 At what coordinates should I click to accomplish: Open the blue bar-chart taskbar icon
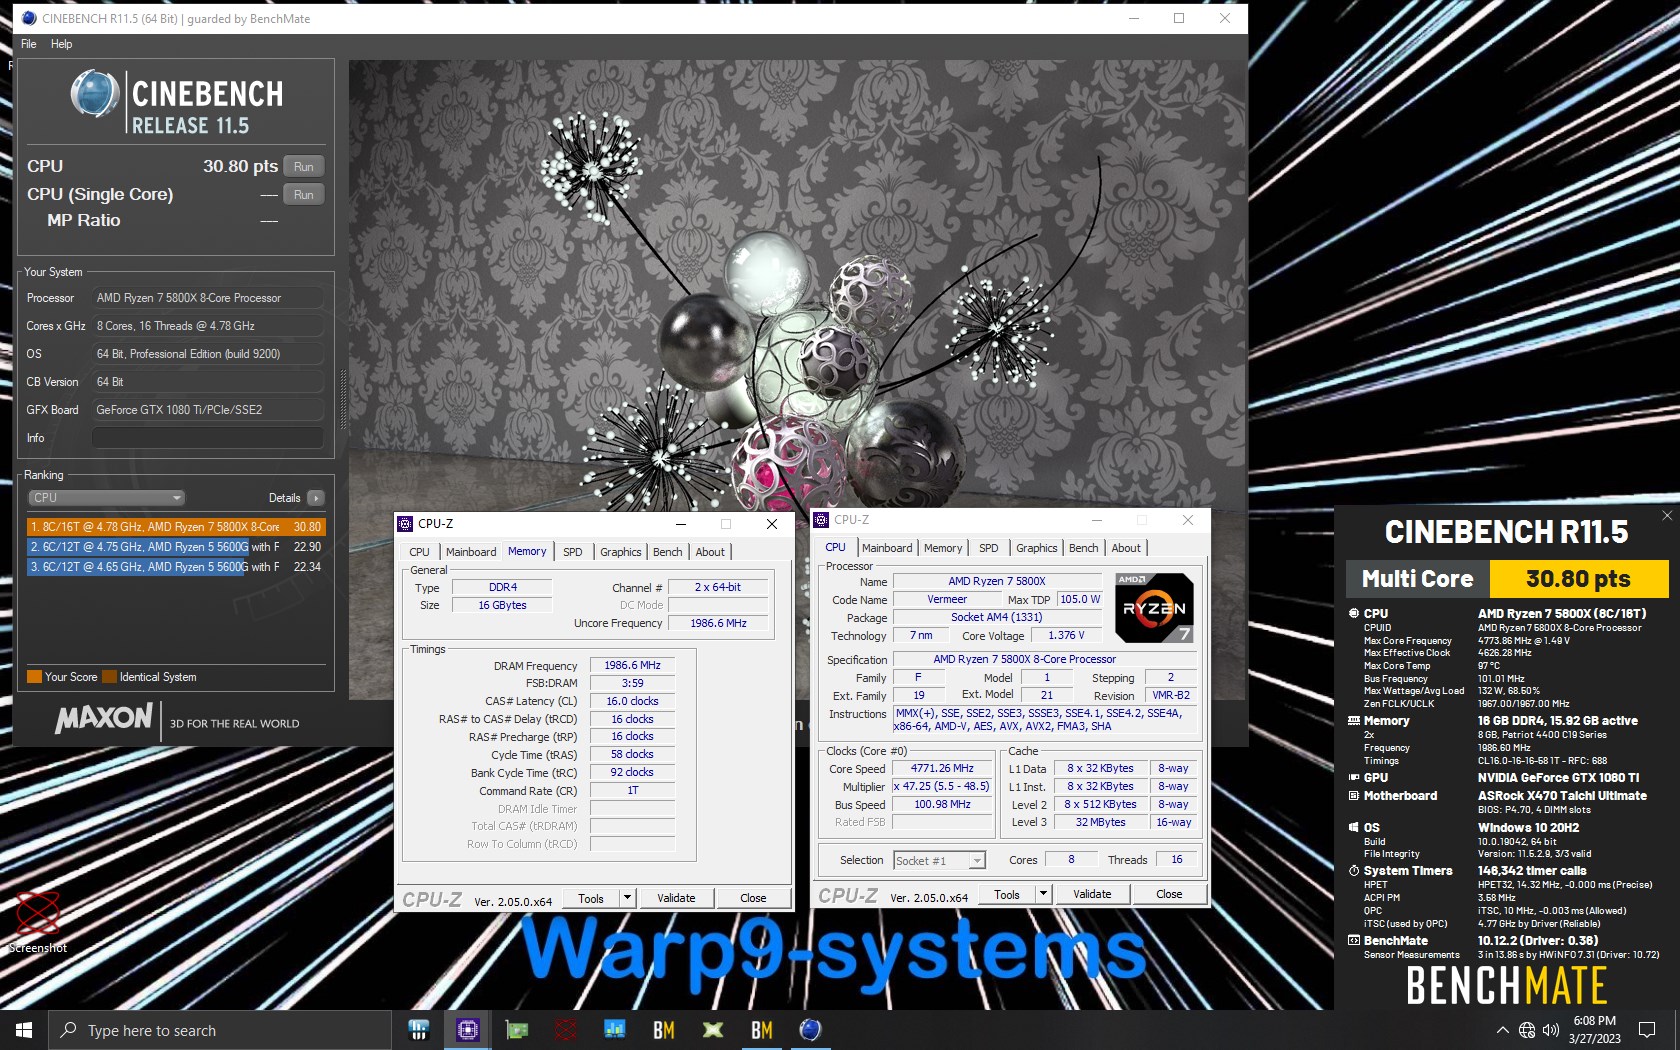tap(614, 1030)
